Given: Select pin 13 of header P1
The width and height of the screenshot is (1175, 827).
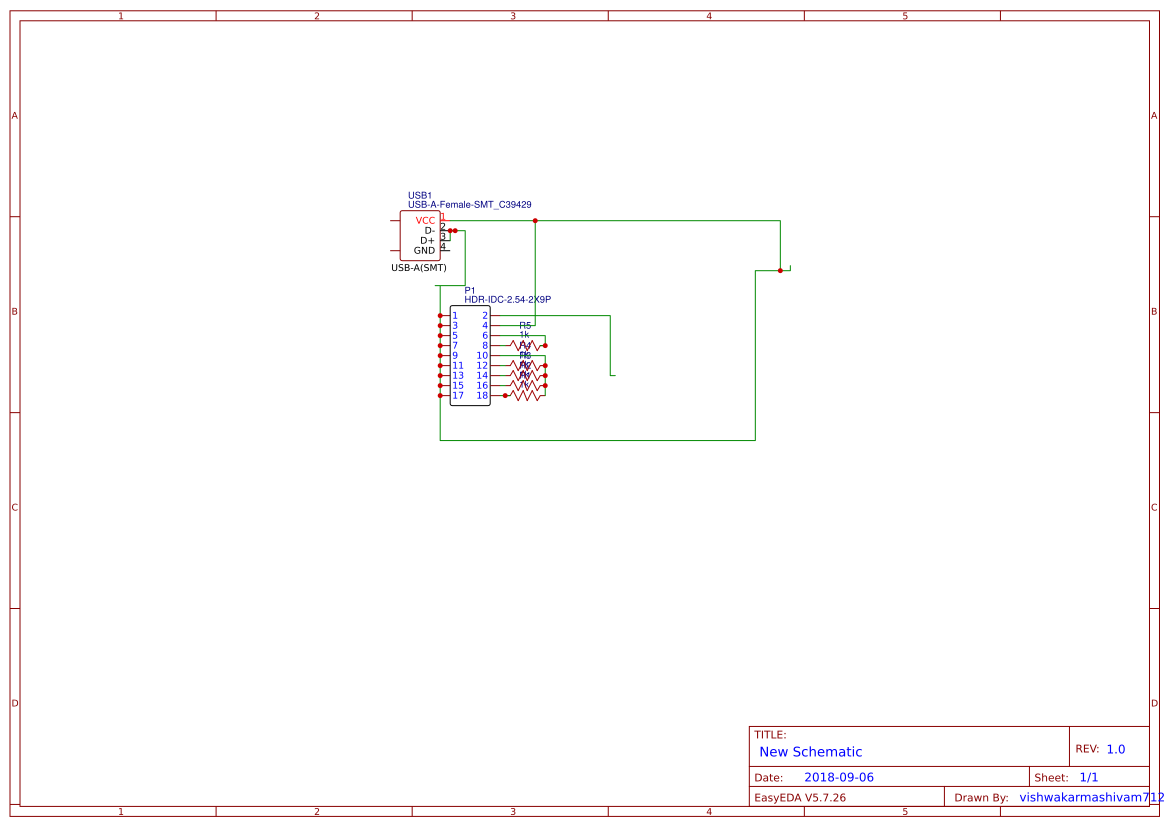Looking at the screenshot, I should pyautogui.click(x=458, y=375).
